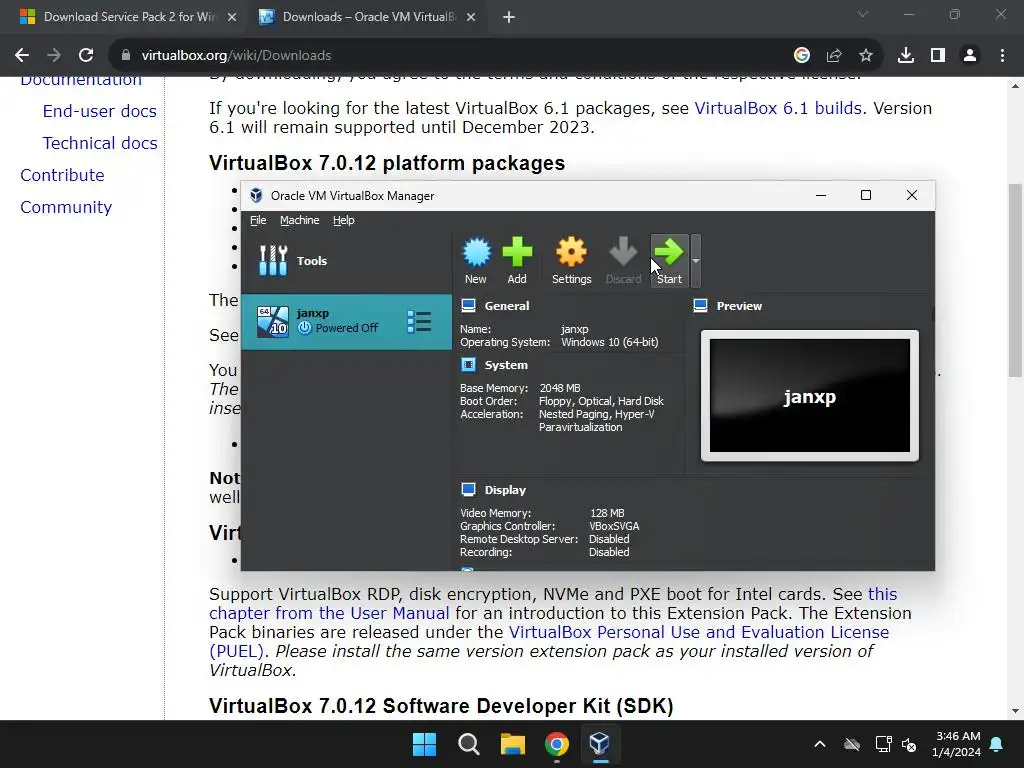Click the Chrome taskbar icon
1024x768 pixels.
tap(556, 744)
